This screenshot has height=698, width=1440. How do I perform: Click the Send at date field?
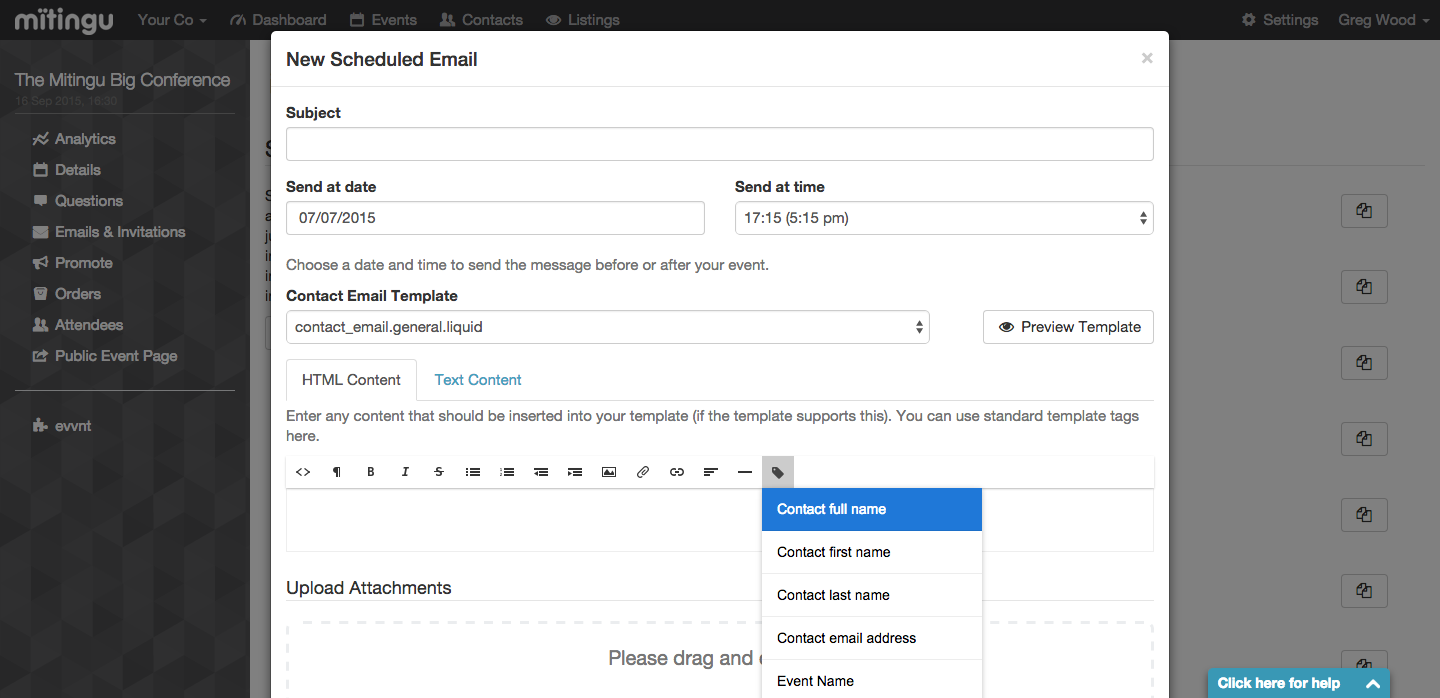[x=495, y=218]
